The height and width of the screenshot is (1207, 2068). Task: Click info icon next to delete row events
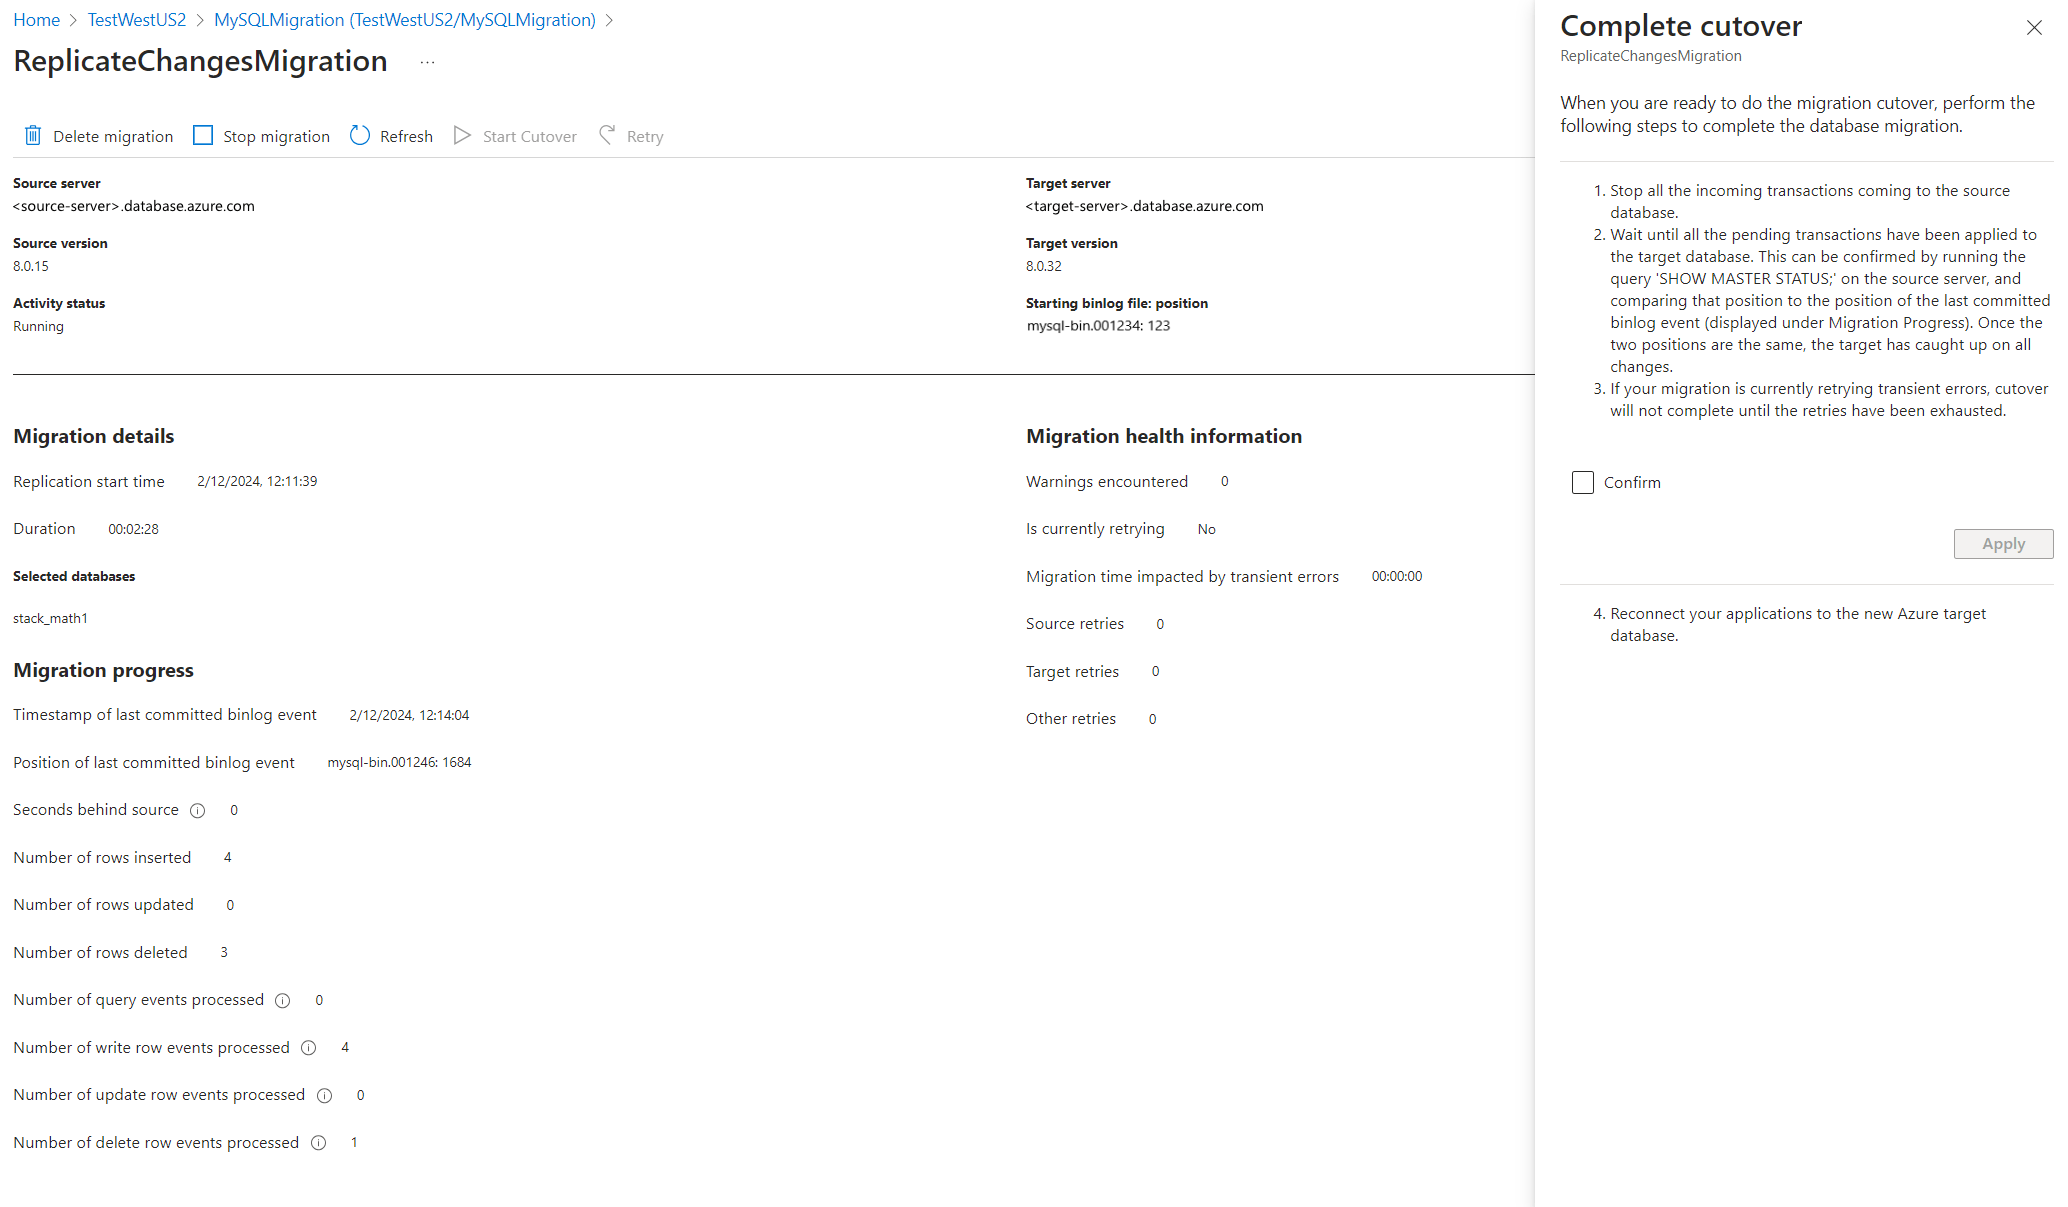[x=319, y=1143]
